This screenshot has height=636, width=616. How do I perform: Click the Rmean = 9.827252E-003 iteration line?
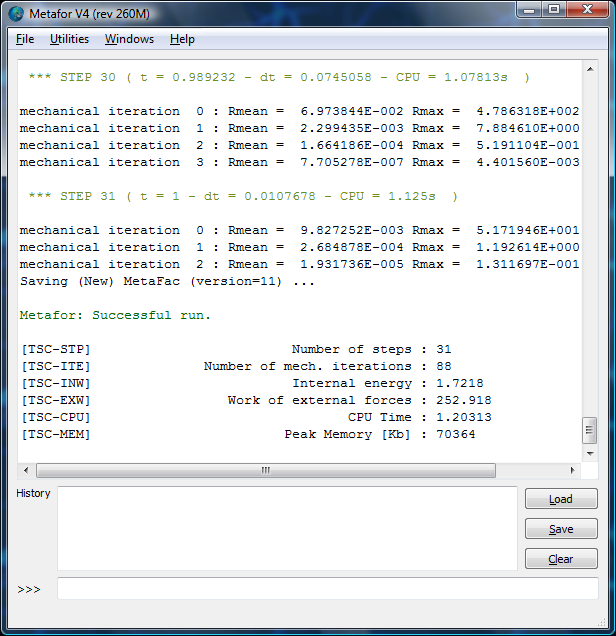(x=299, y=230)
